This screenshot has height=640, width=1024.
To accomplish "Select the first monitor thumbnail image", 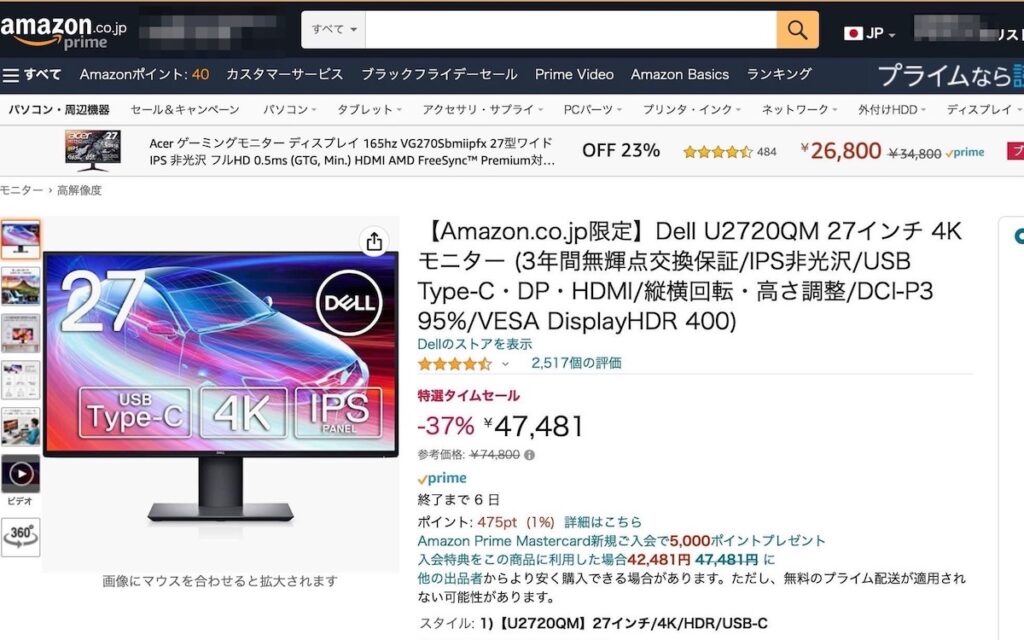I will (x=21, y=240).
